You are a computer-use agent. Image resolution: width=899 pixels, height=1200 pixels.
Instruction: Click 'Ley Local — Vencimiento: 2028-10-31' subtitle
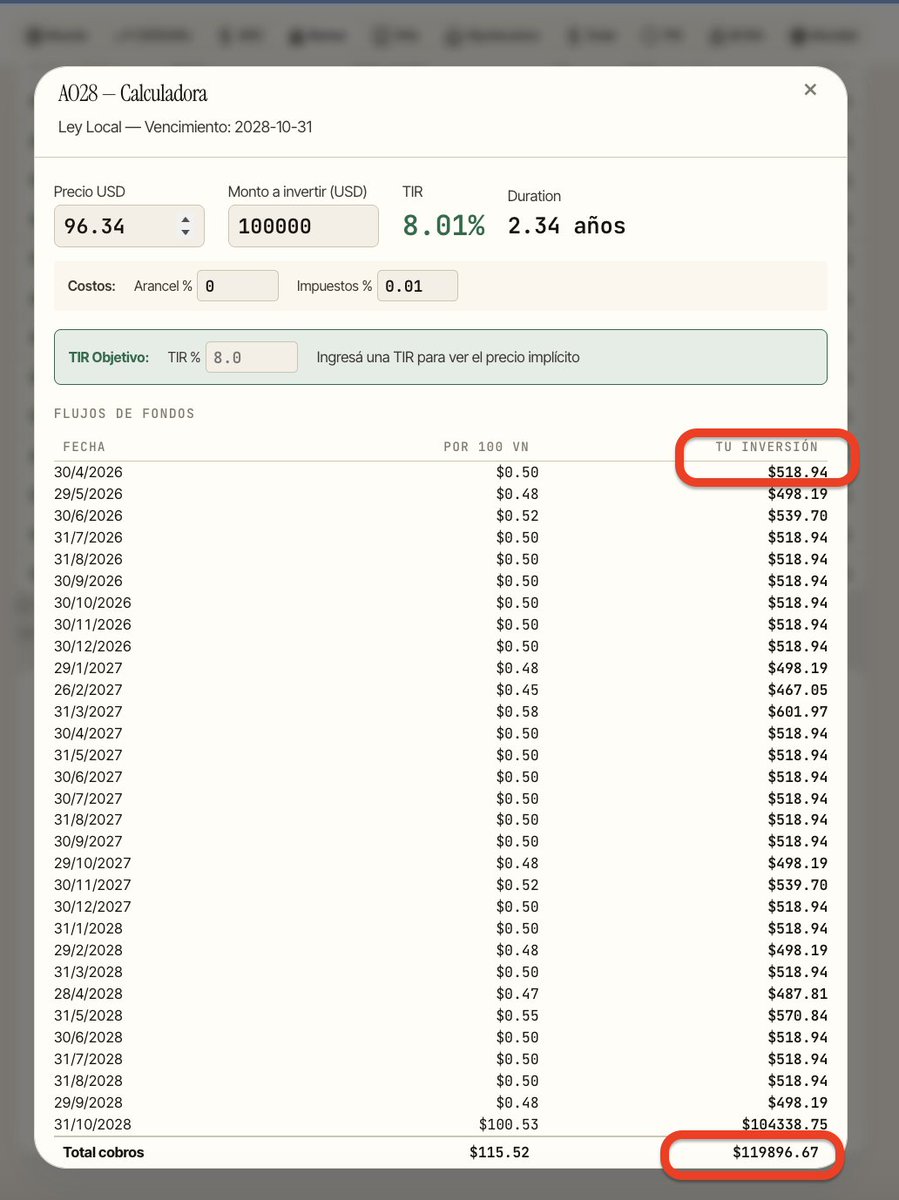(x=185, y=128)
